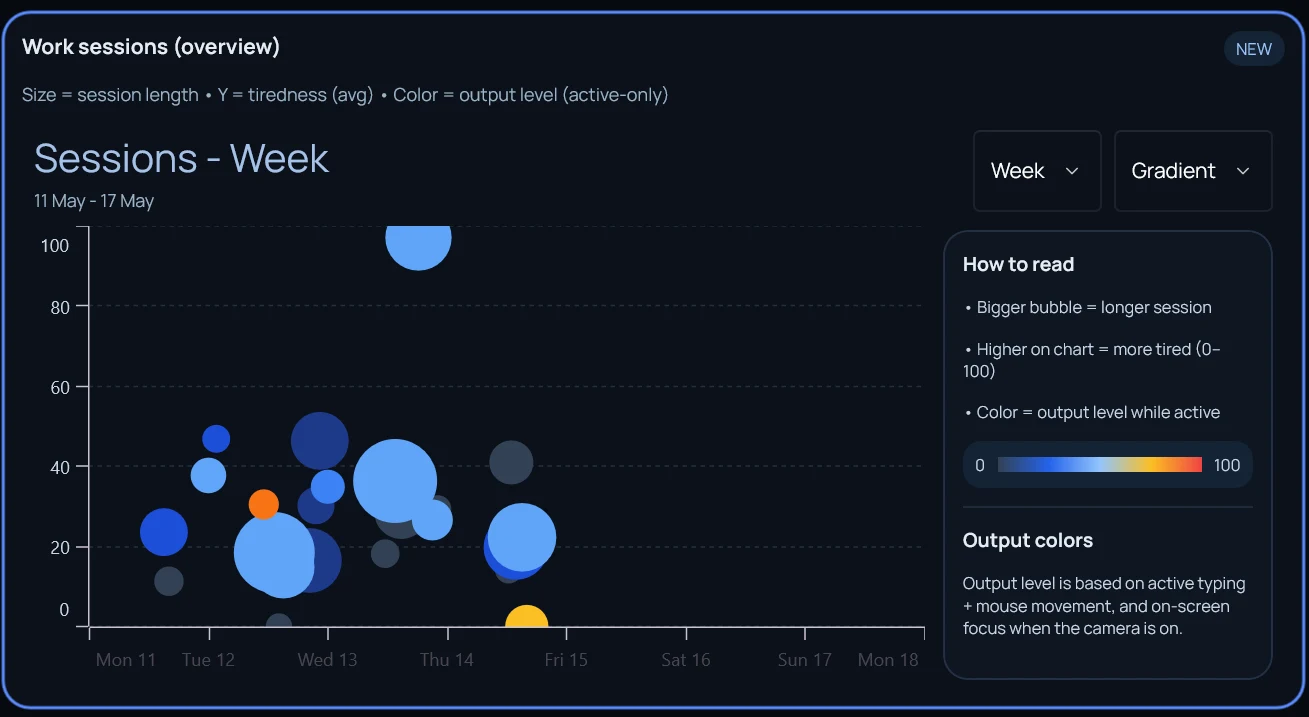The image size is (1309, 717).
Task: Click the 'Fri 15' axis label
Action: point(566,660)
